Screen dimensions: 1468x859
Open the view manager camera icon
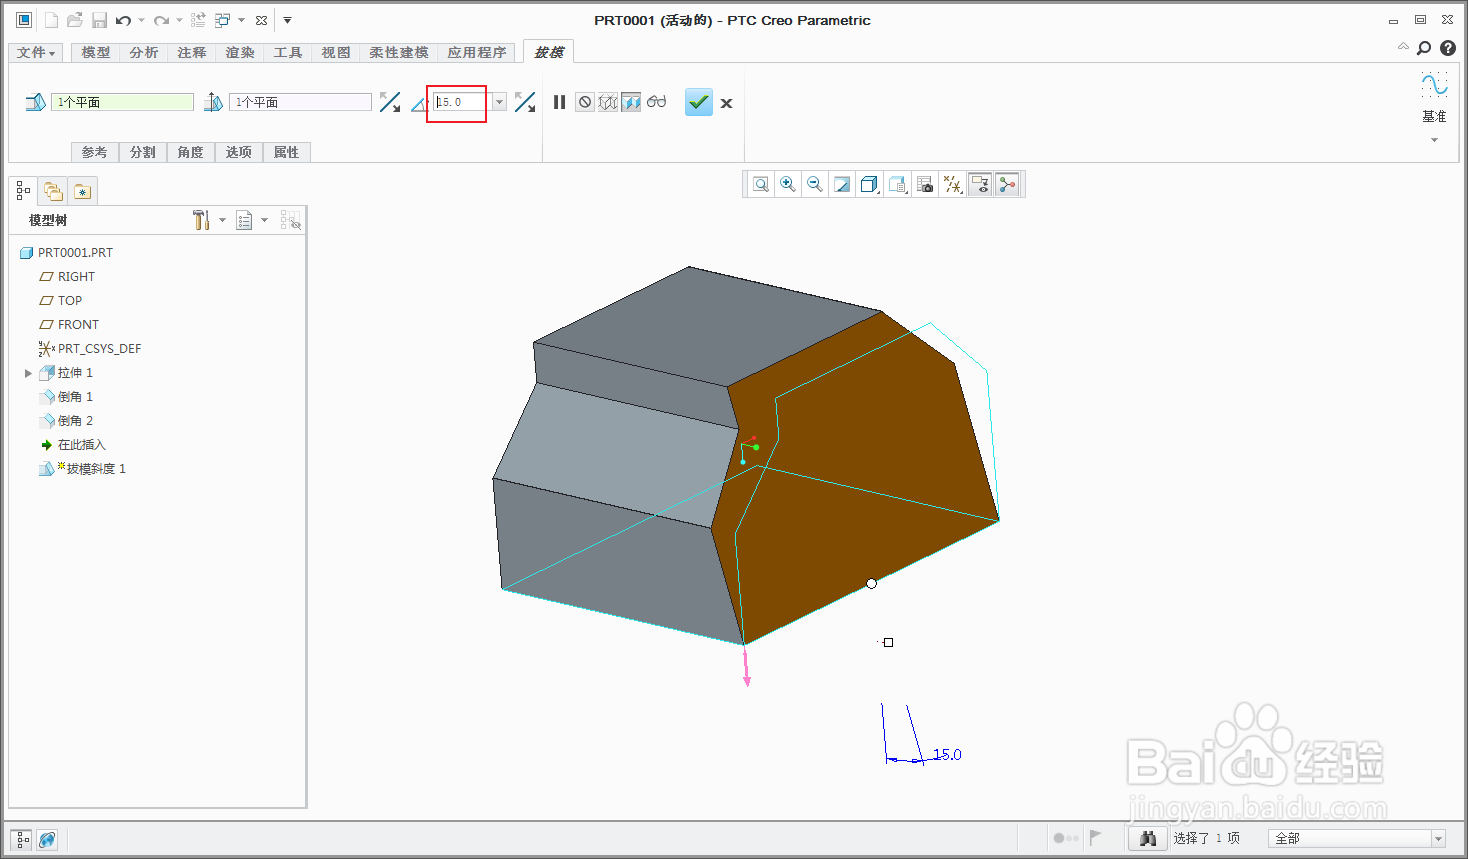pyautogui.click(x=925, y=184)
